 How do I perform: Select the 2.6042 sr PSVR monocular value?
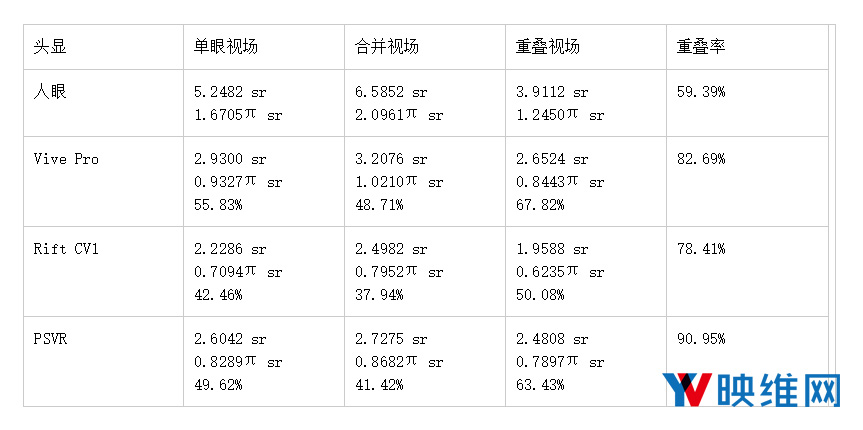pyautogui.click(x=230, y=339)
